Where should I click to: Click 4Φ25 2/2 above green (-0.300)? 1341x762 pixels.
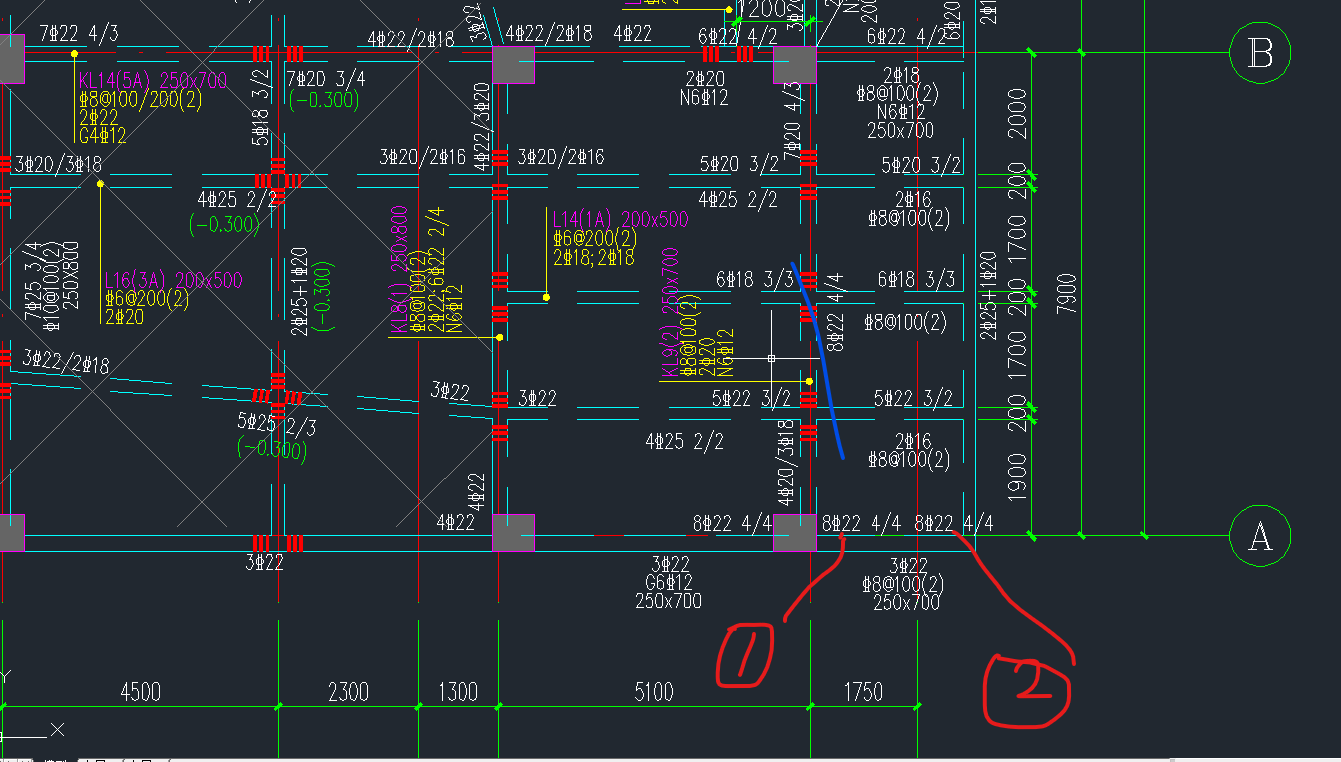tap(238, 201)
